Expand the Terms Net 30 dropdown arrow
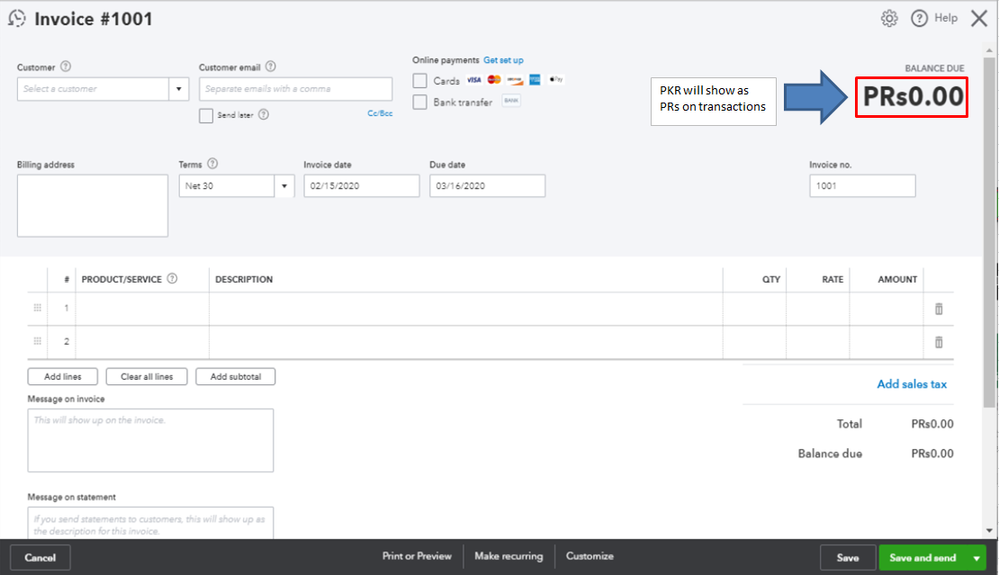Screen dimensions: 999x575 [x=284, y=186]
